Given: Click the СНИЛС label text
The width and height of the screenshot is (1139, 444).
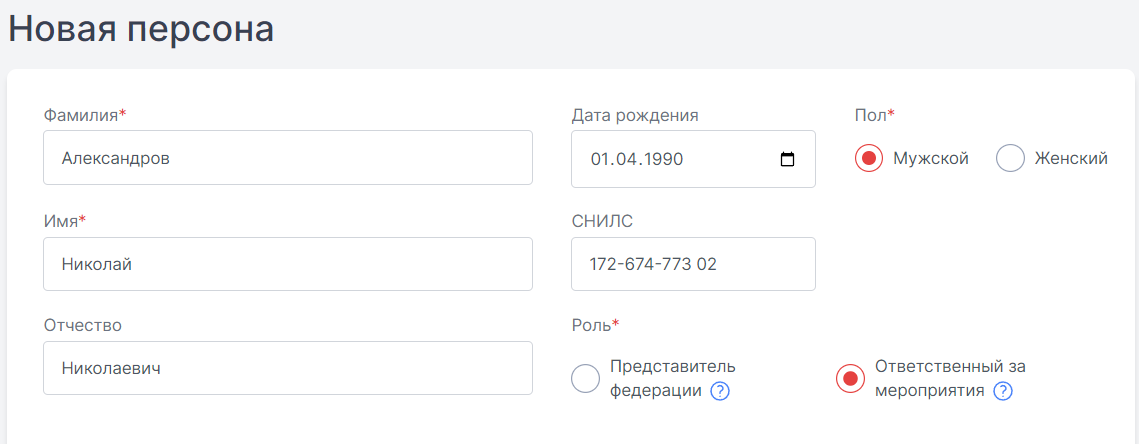Looking at the screenshot, I should 602,222.
